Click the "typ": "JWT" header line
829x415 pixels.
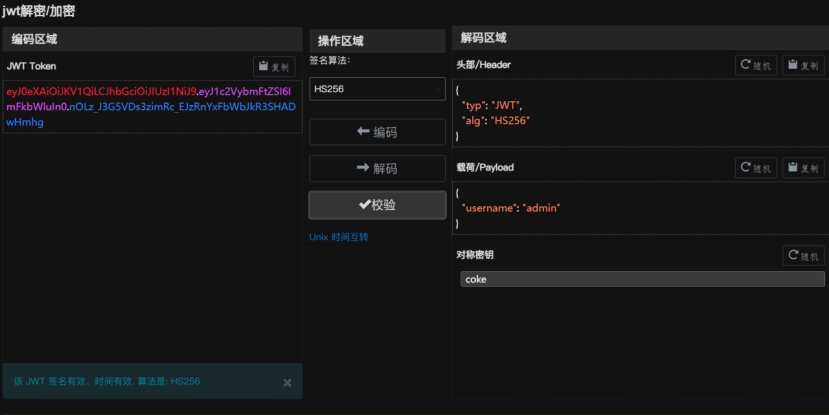492,105
